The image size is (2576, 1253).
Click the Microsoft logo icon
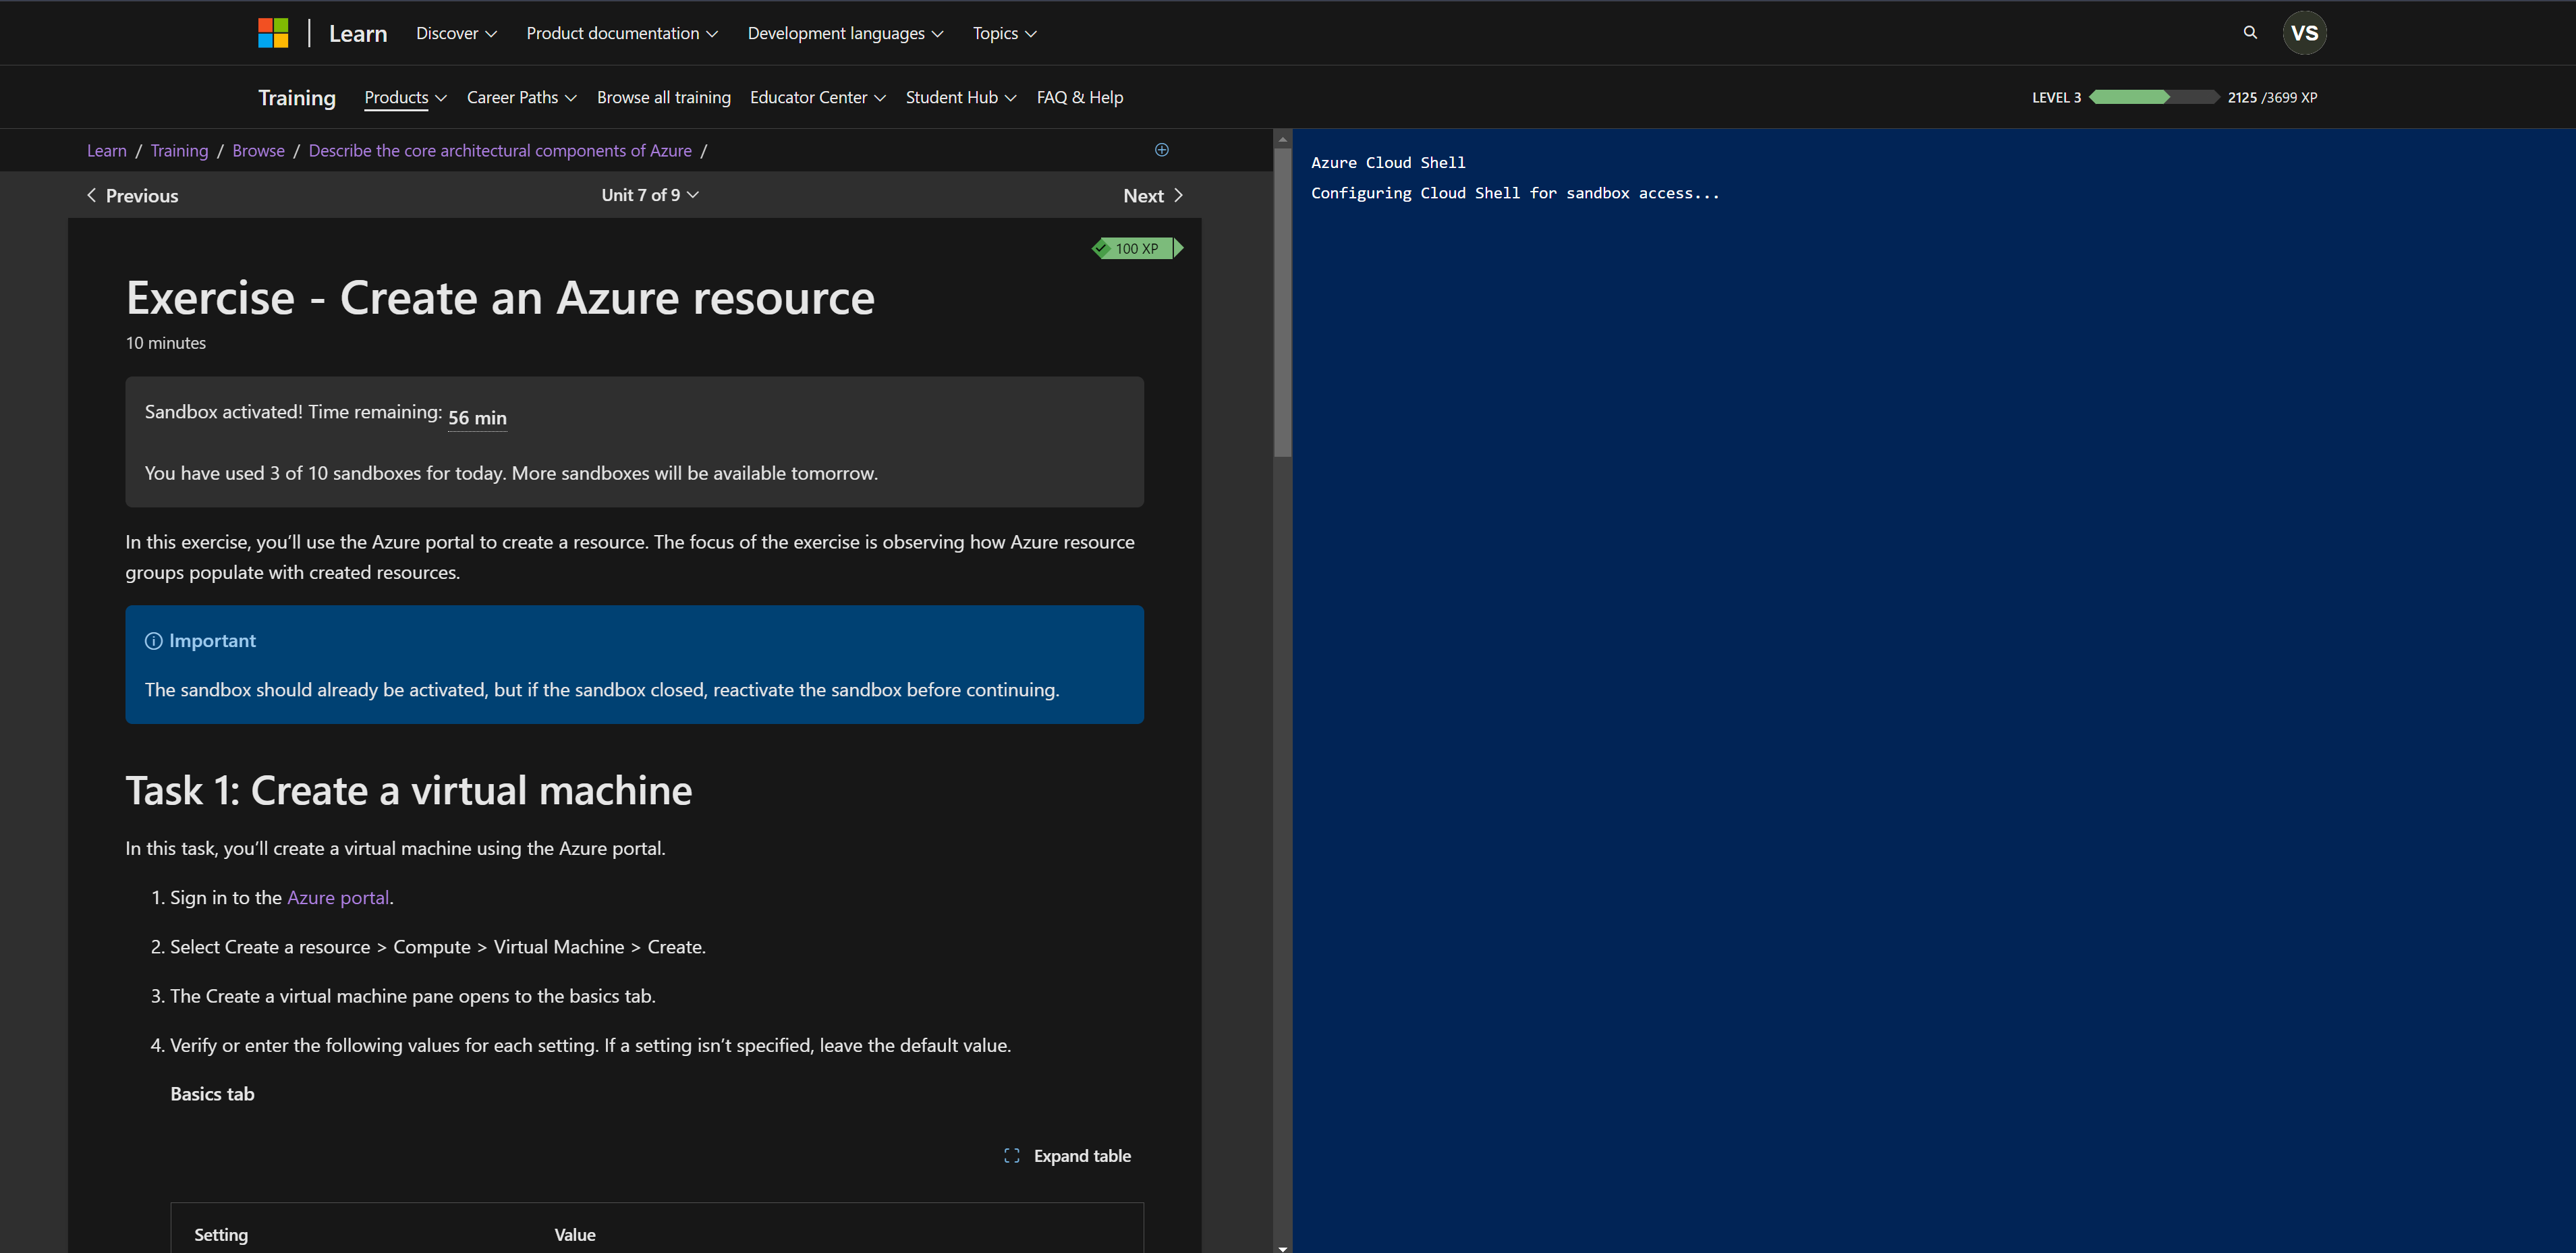tap(273, 33)
